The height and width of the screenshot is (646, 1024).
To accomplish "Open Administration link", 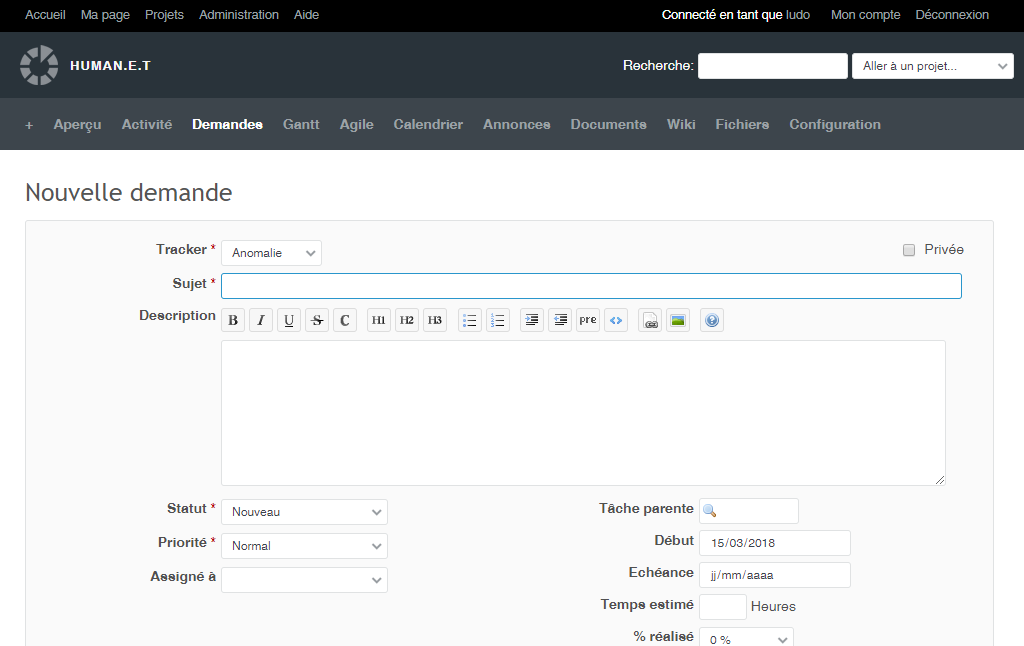I will click(239, 14).
